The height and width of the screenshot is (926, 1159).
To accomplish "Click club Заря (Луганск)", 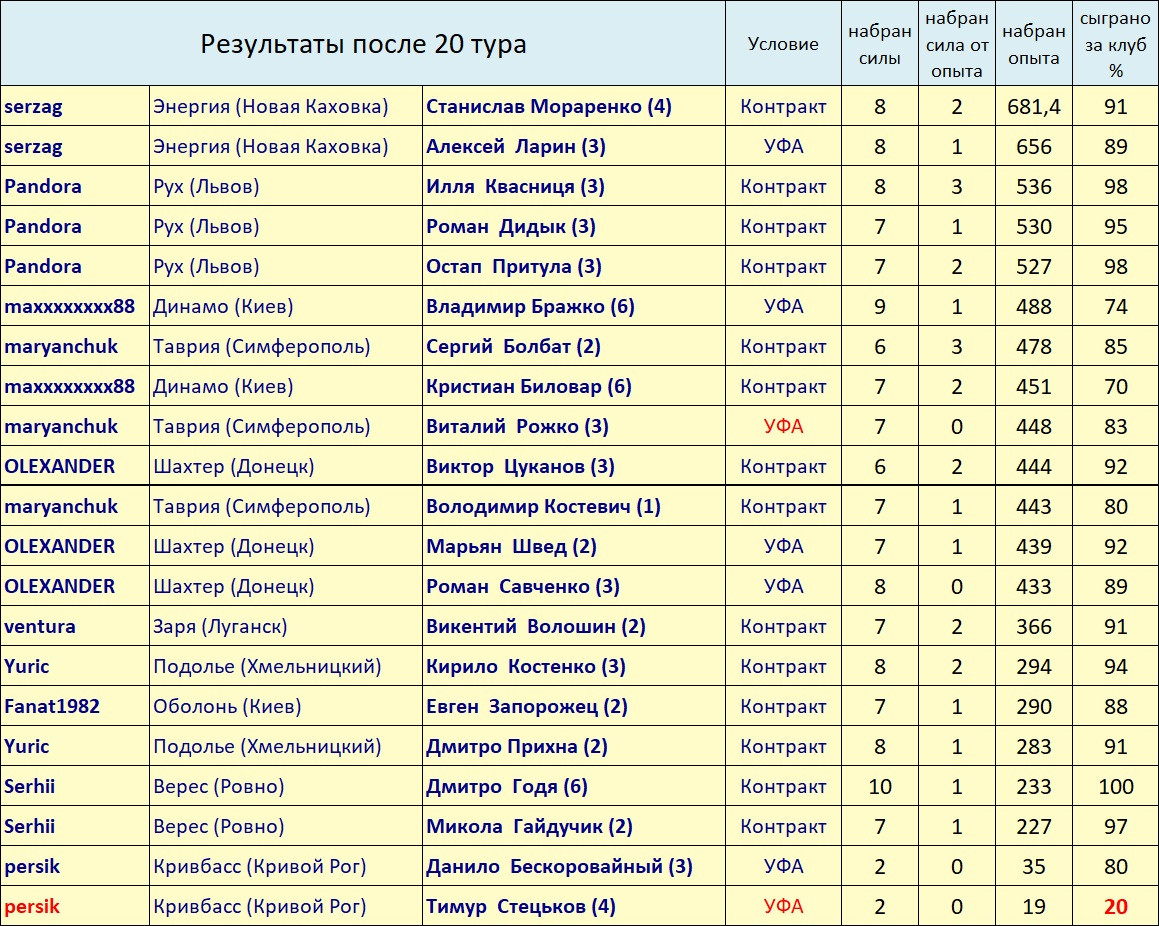I will (220, 626).
